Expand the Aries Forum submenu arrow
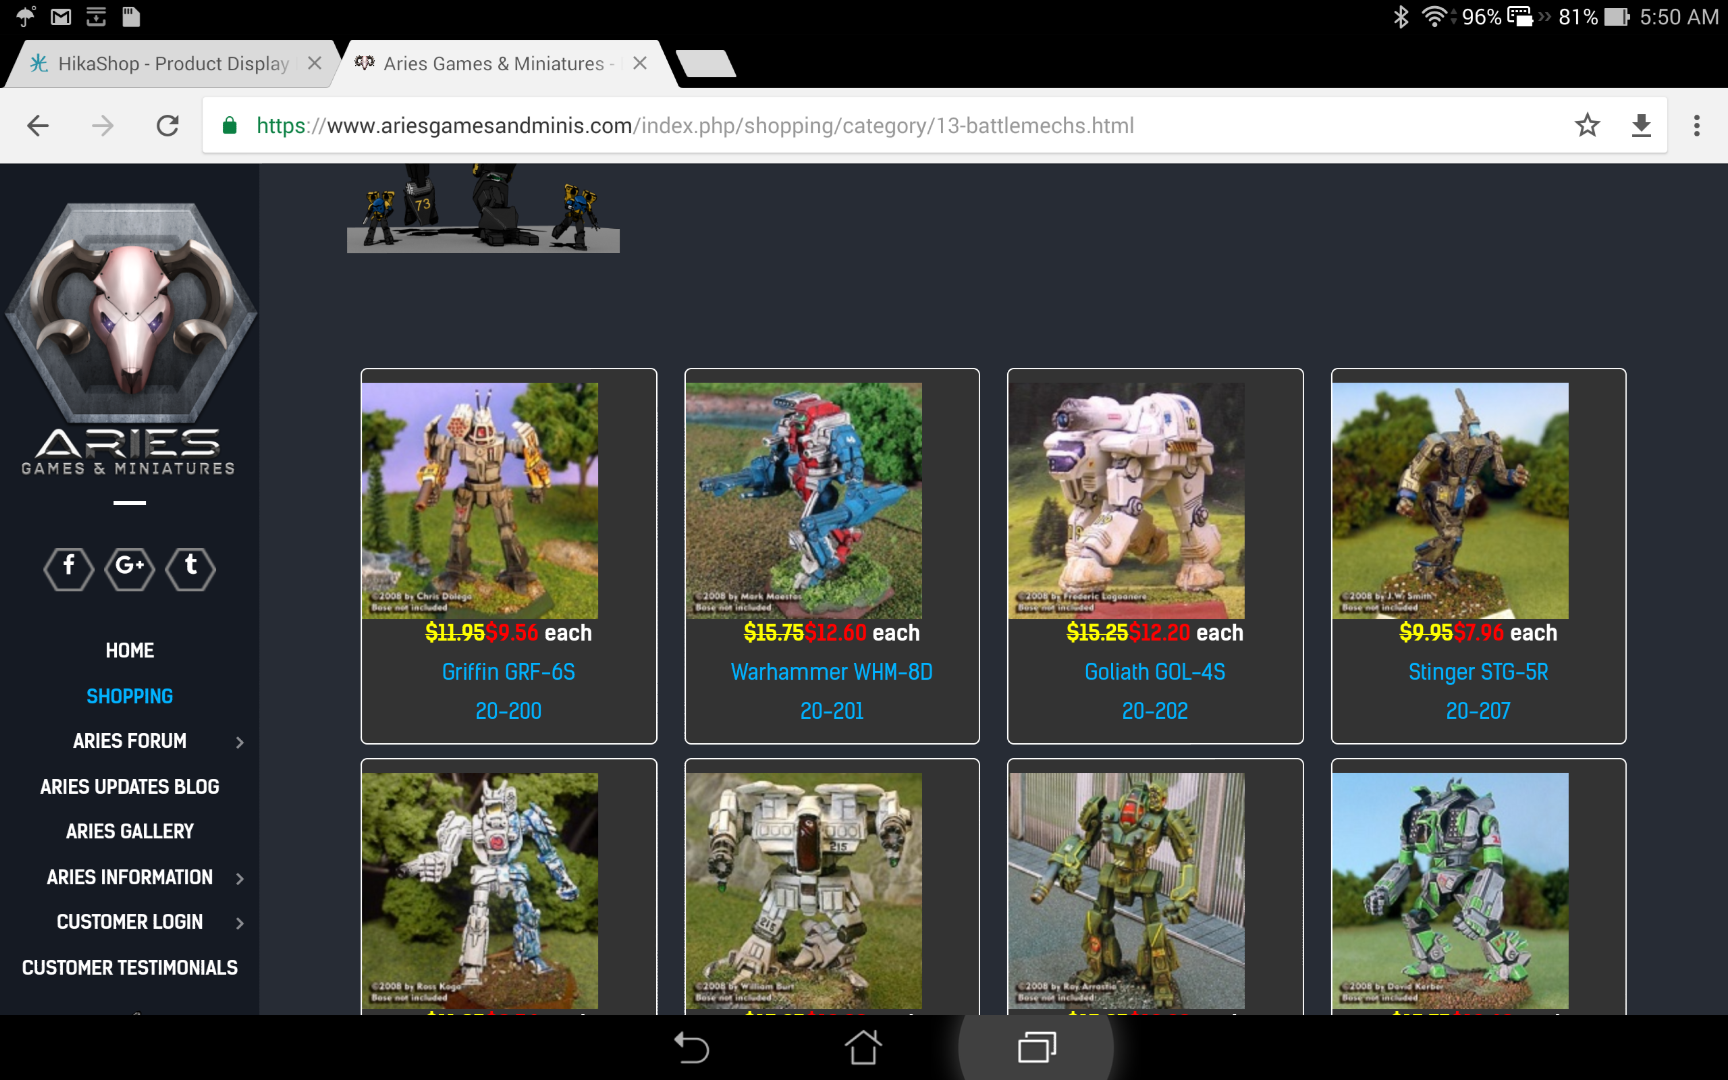The image size is (1728, 1080). [240, 742]
